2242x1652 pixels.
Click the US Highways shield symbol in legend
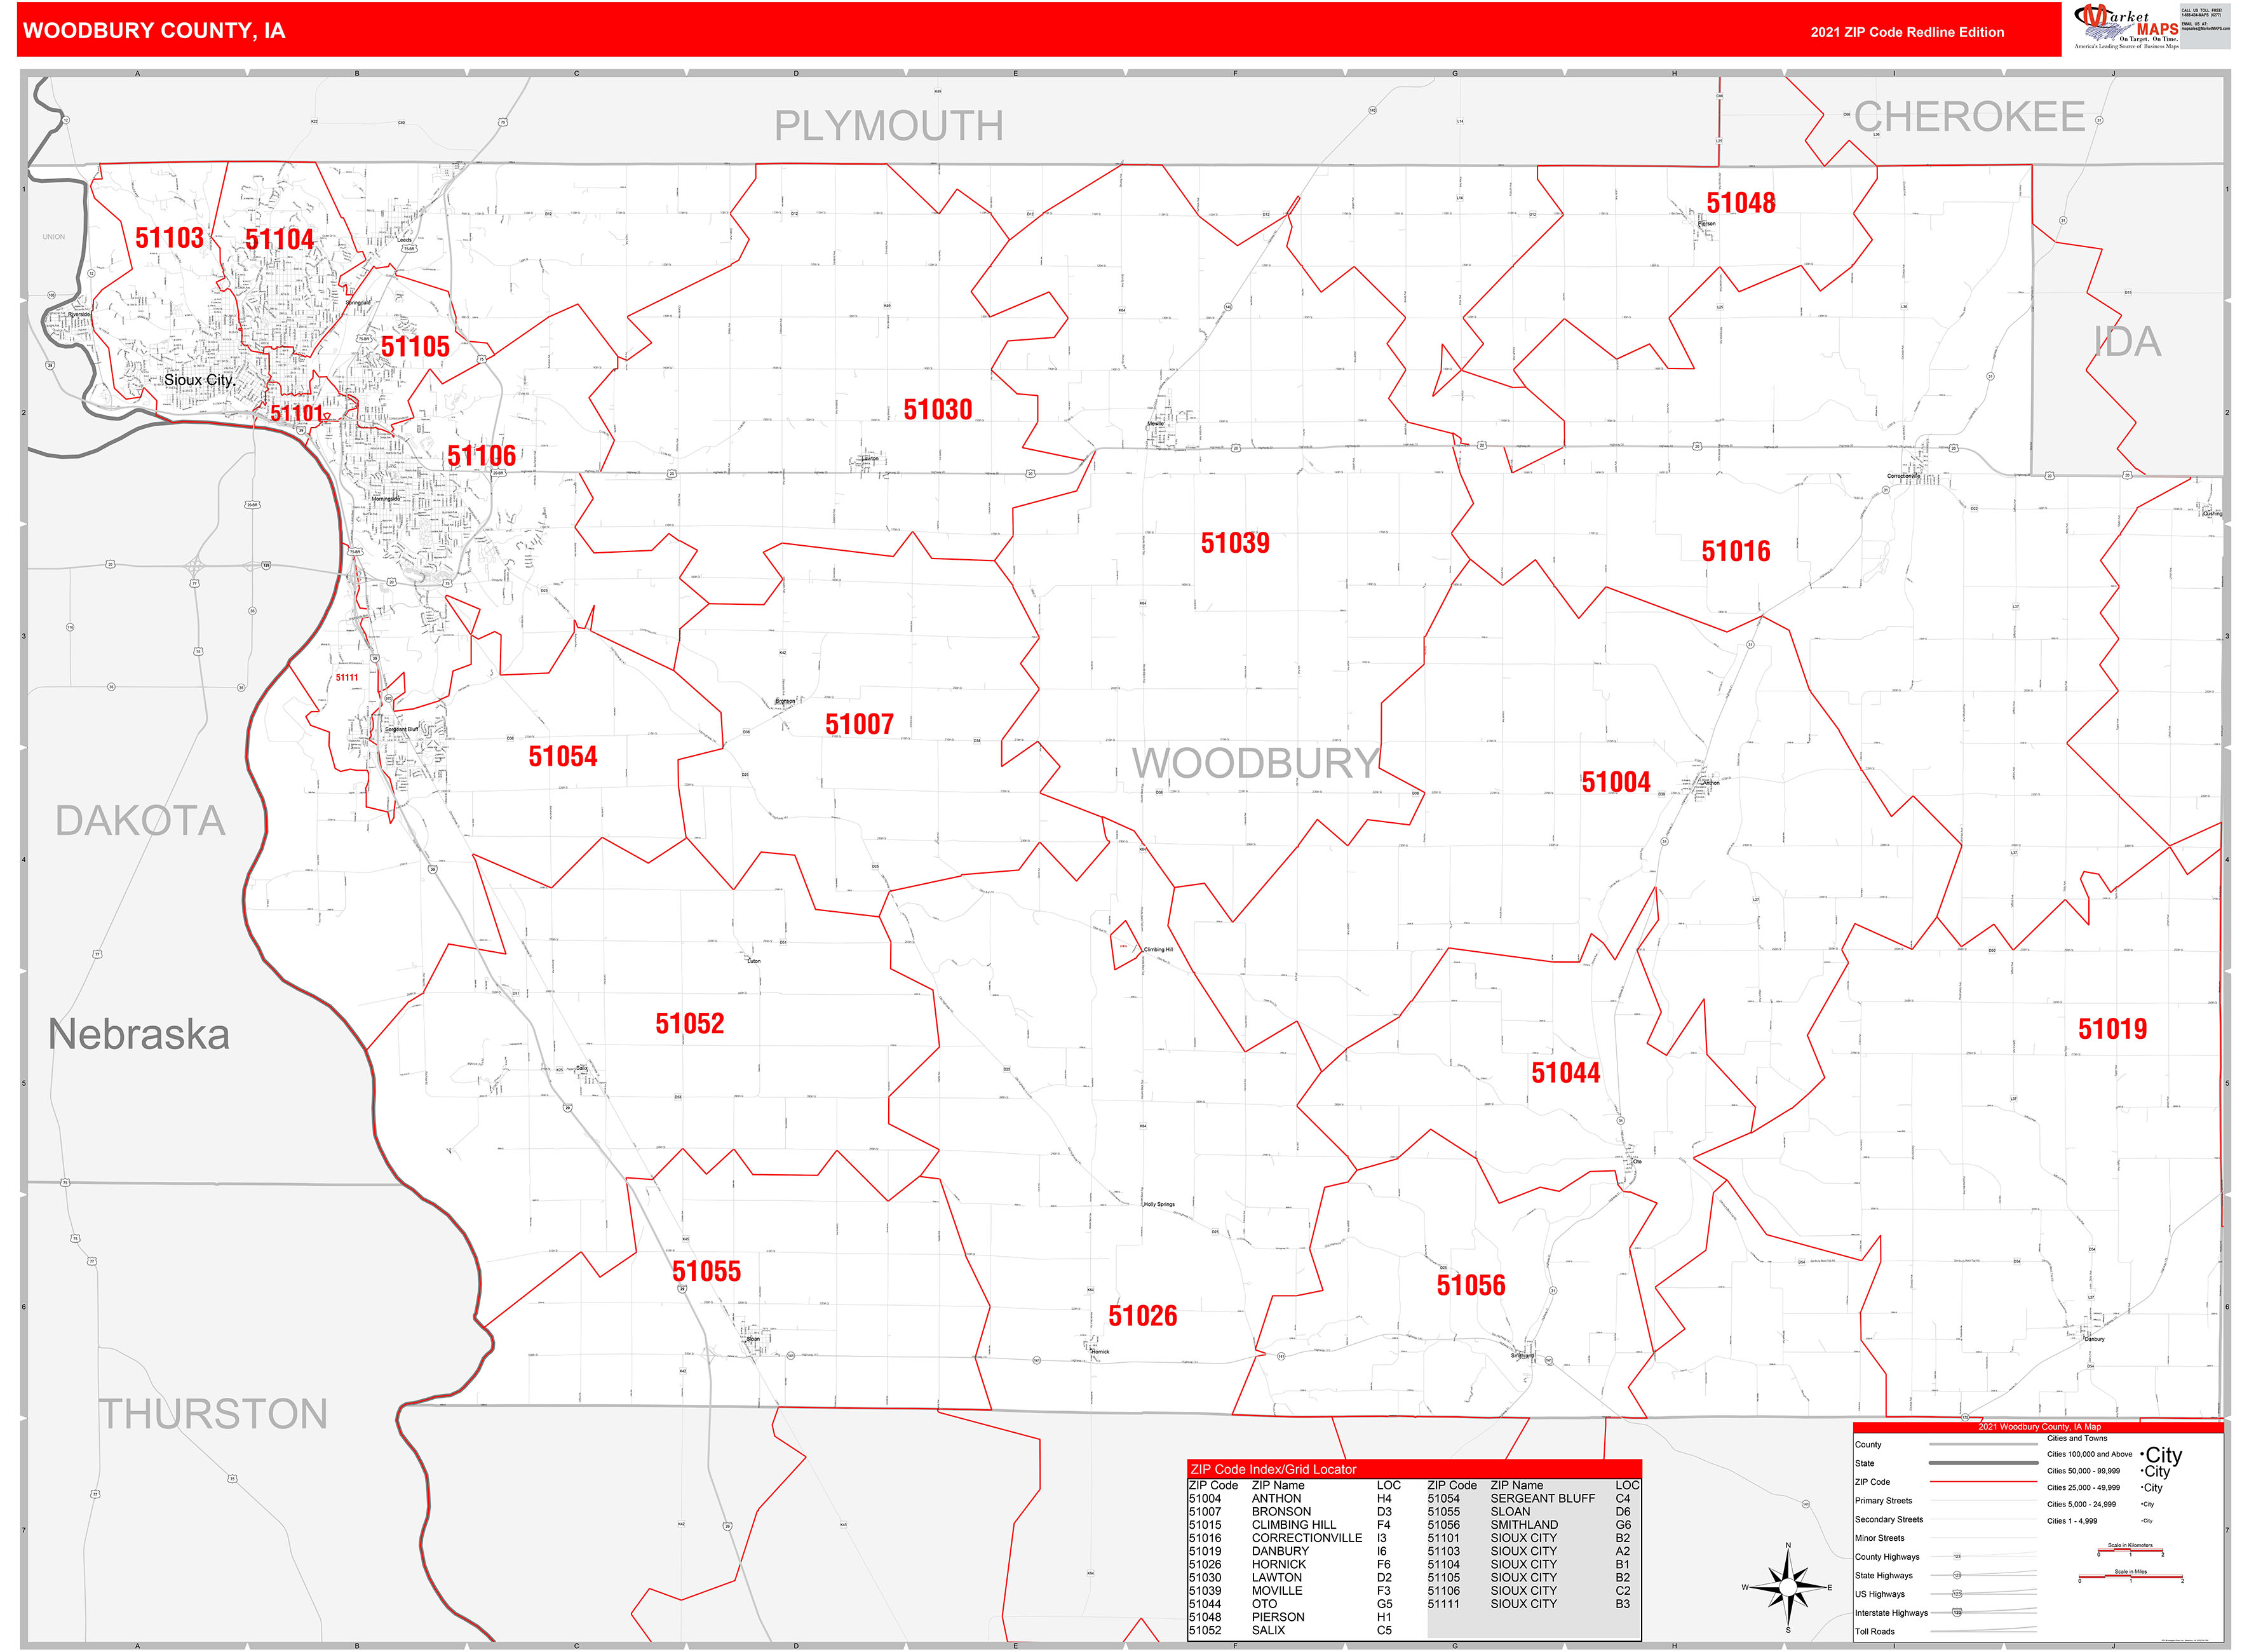pyautogui.click(x=1956, y=1593)
